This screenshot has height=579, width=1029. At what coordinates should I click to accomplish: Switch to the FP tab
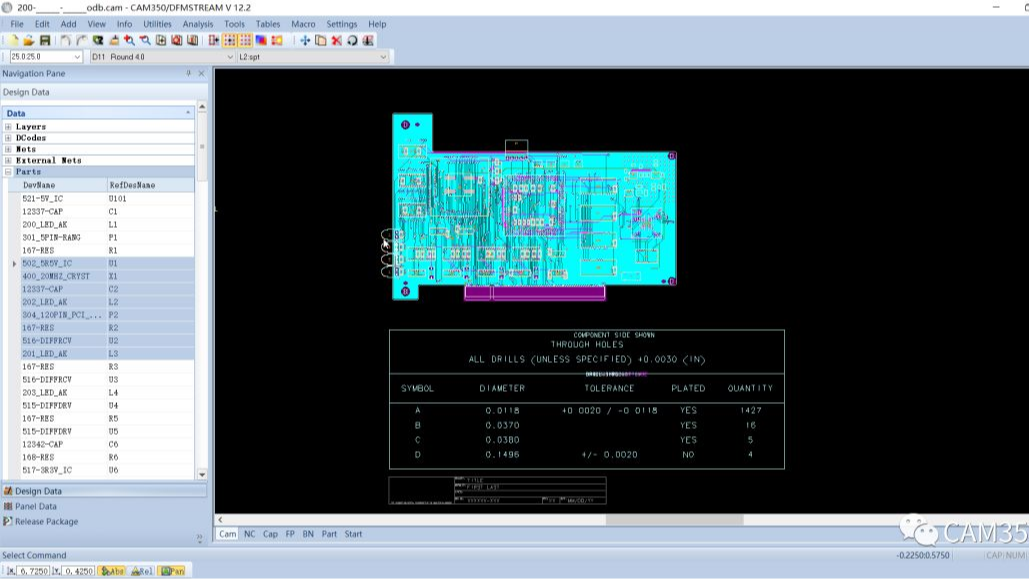(290, 534)
